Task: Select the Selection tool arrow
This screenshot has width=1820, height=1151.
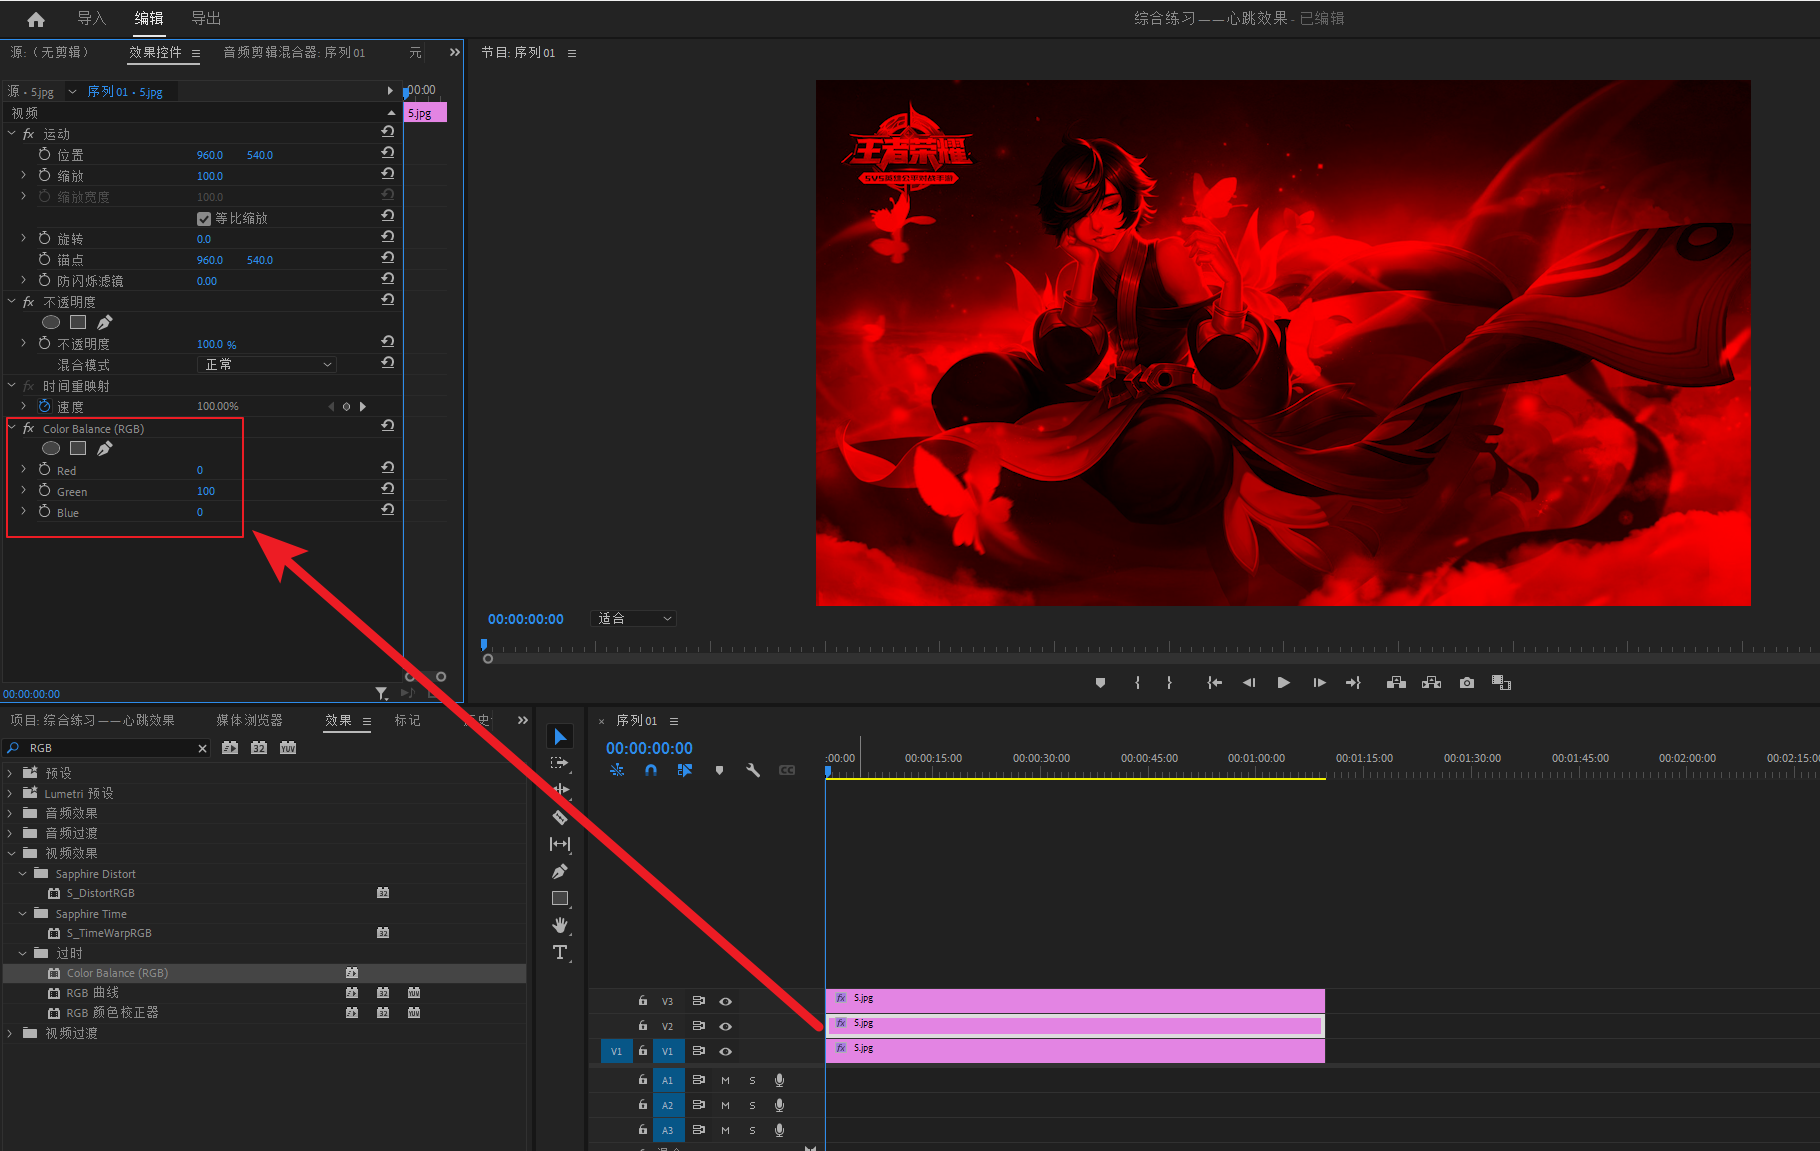Action: (x=560, y=737)
